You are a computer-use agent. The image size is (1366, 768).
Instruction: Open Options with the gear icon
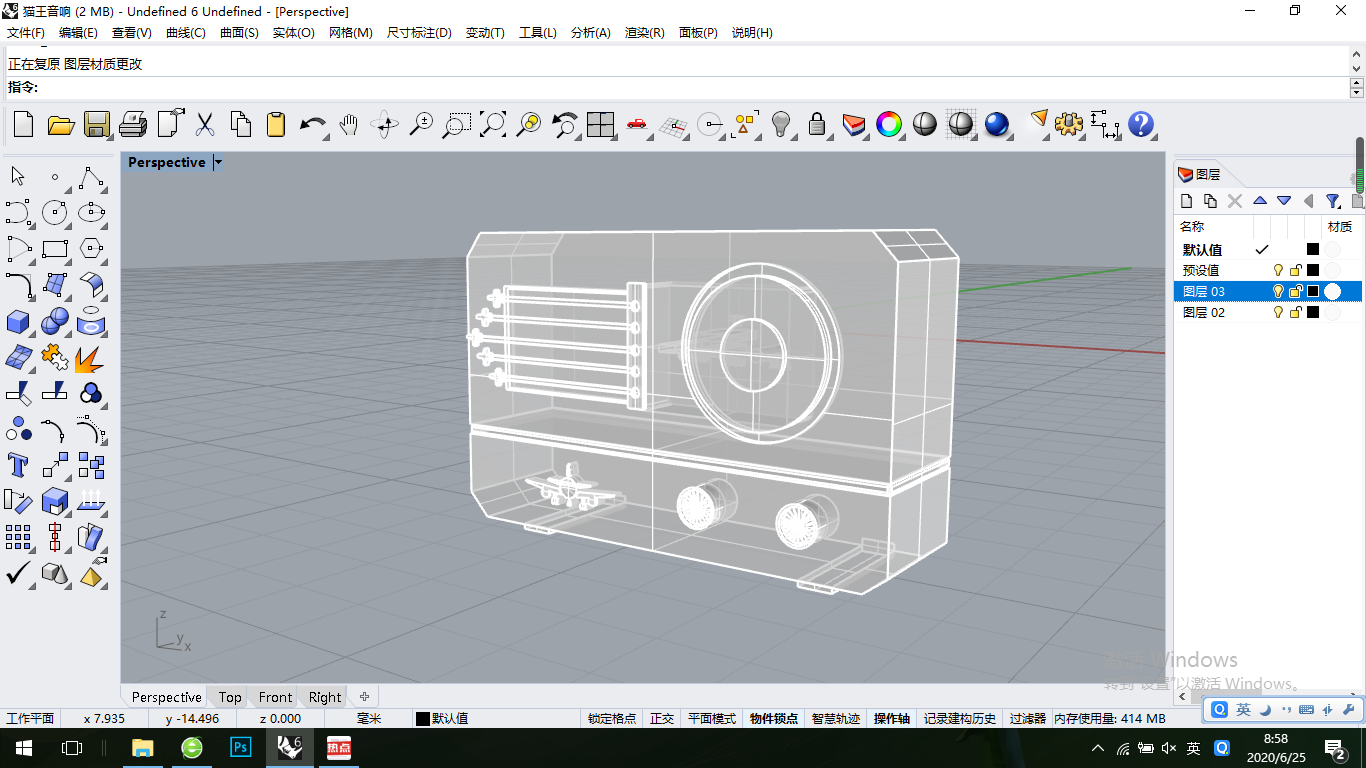pyautogui.click(x=1069, y=124)
